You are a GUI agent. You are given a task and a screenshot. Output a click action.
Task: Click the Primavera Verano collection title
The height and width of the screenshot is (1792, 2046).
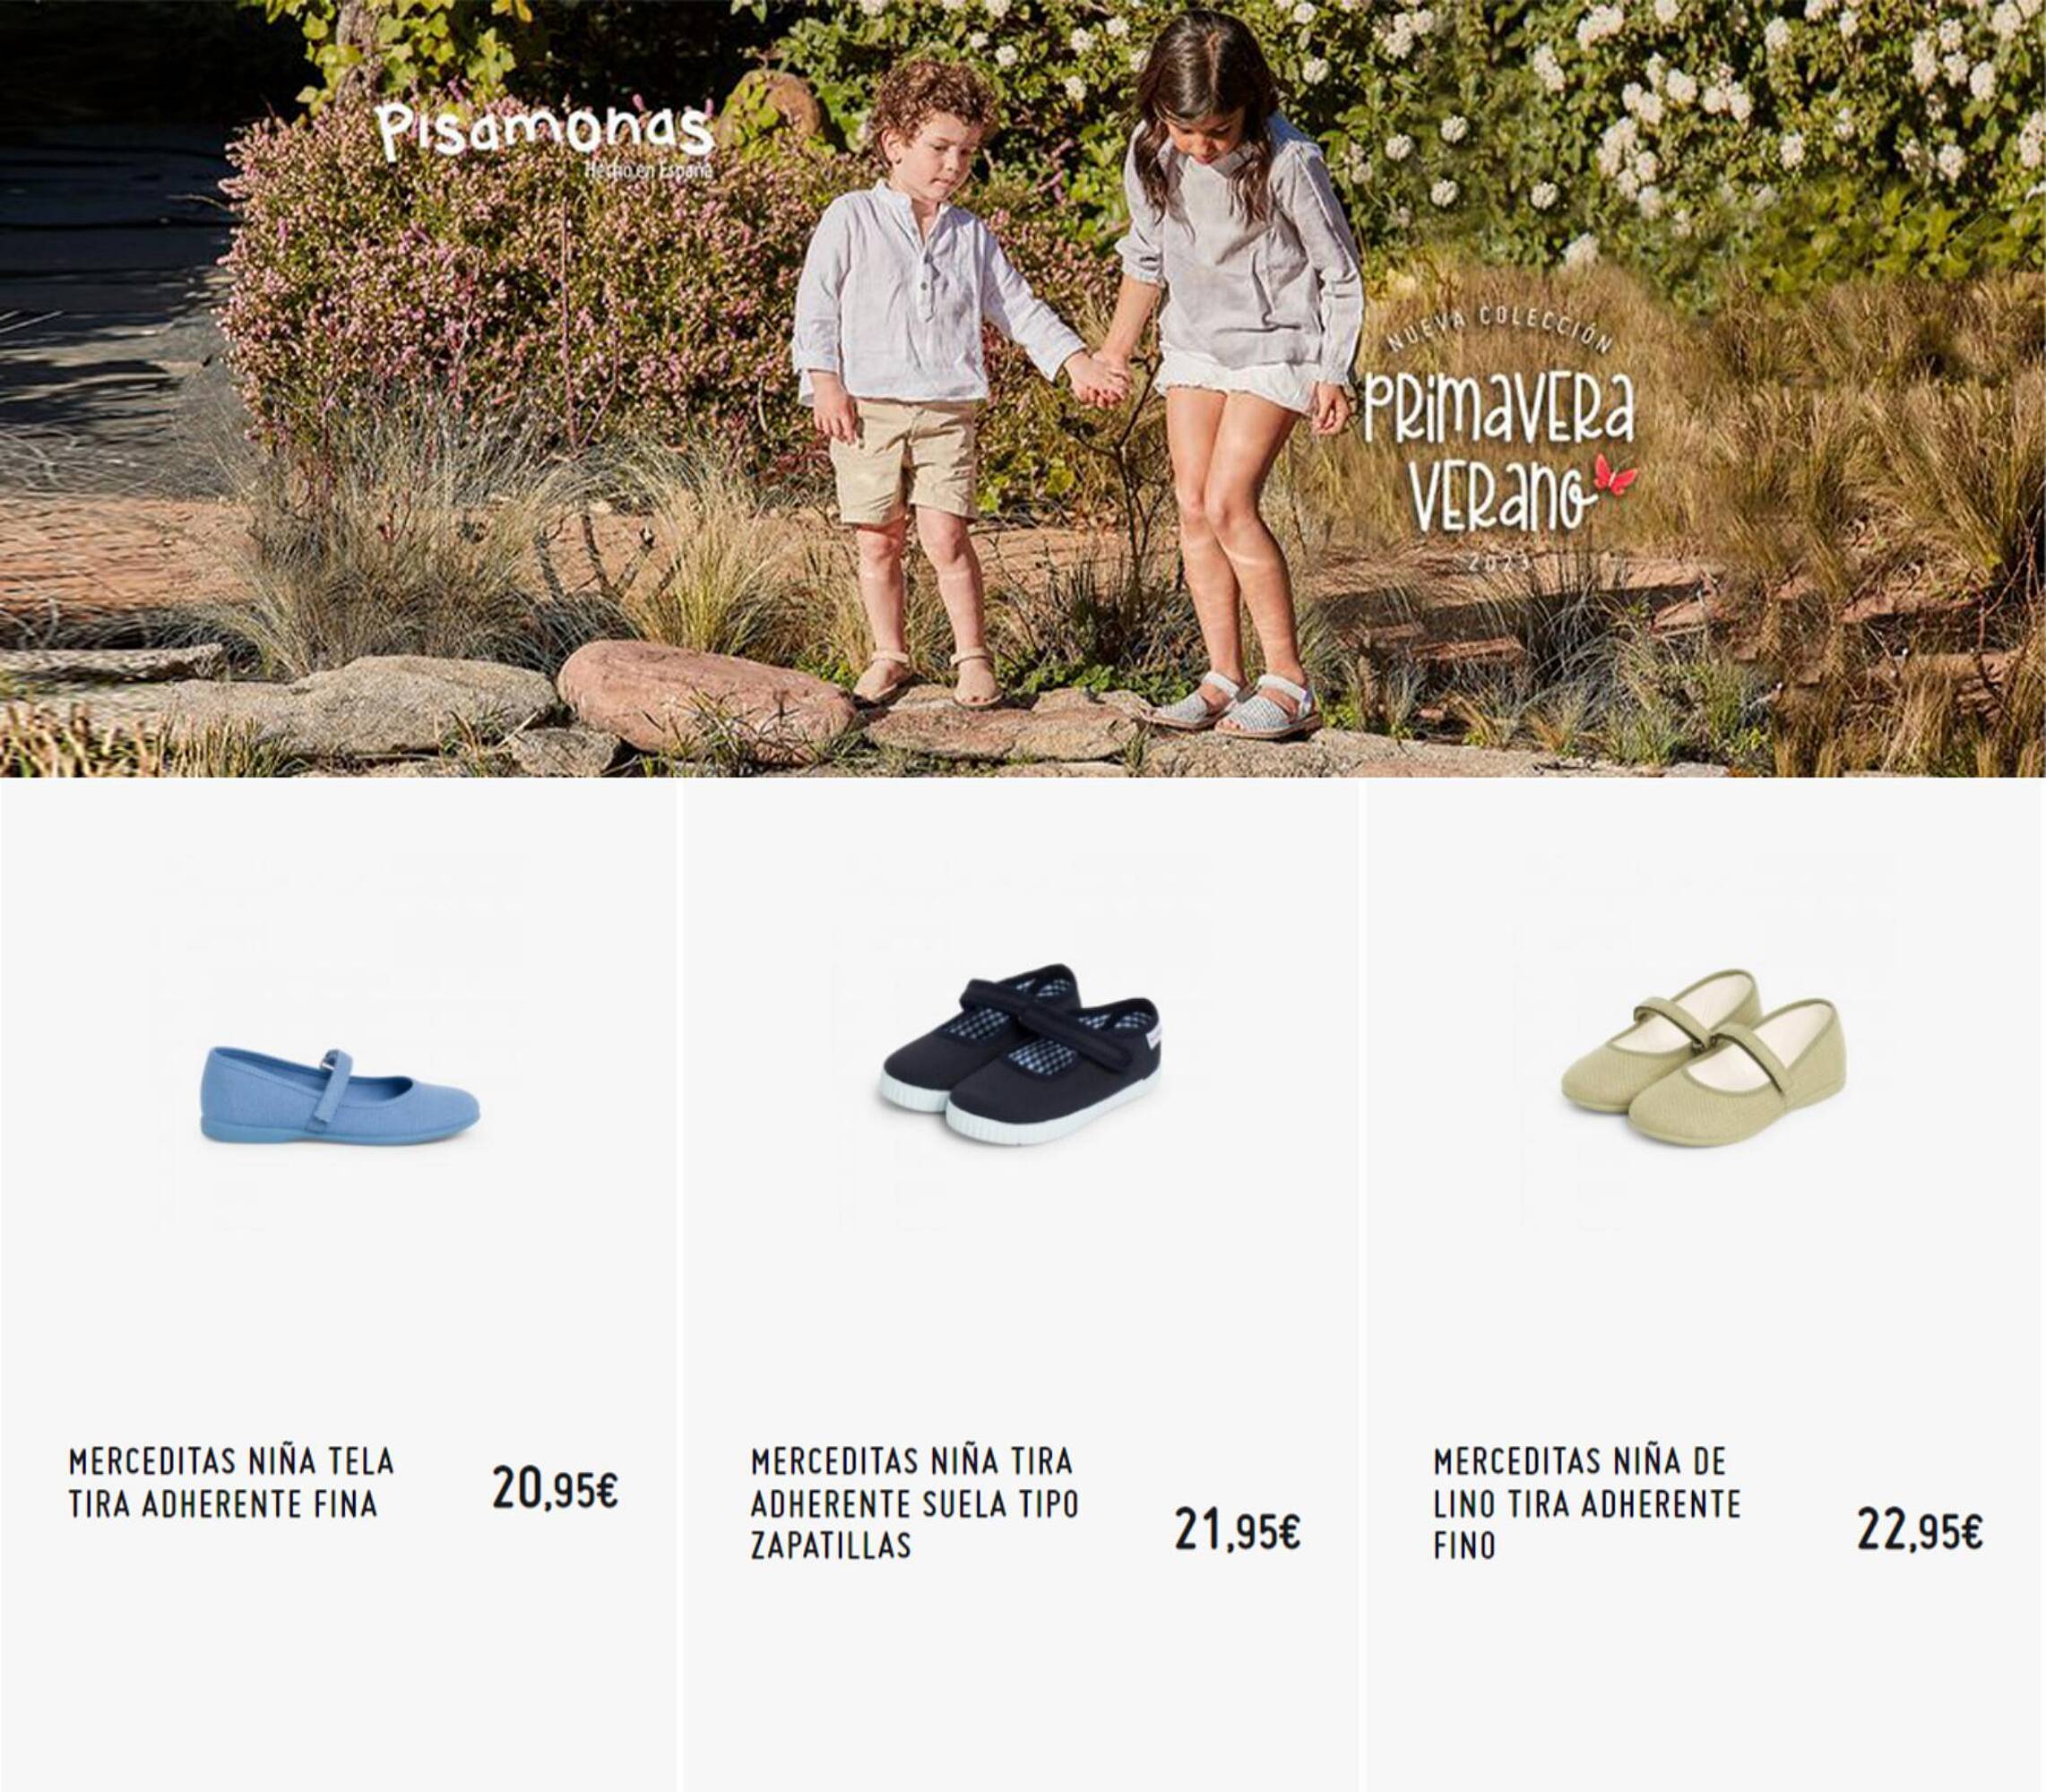click(x=1497, y=453)
